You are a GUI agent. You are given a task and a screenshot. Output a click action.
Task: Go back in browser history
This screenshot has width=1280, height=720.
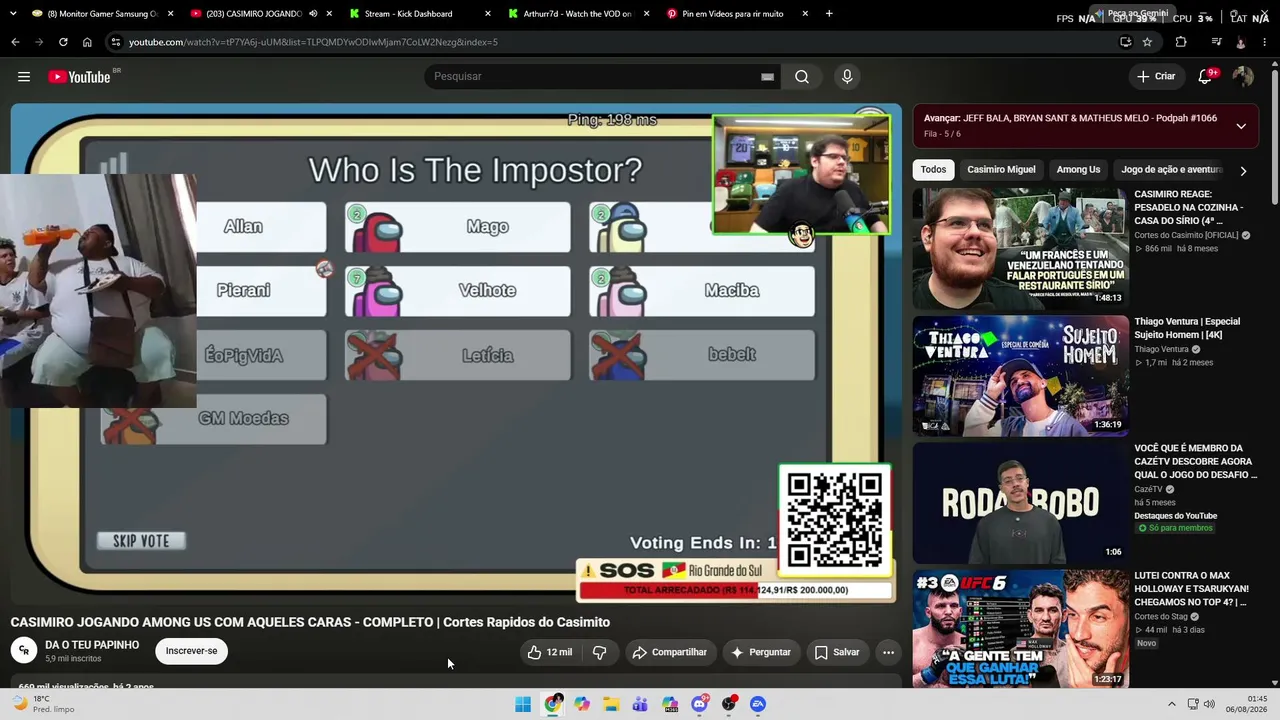(x=15, y=42)
